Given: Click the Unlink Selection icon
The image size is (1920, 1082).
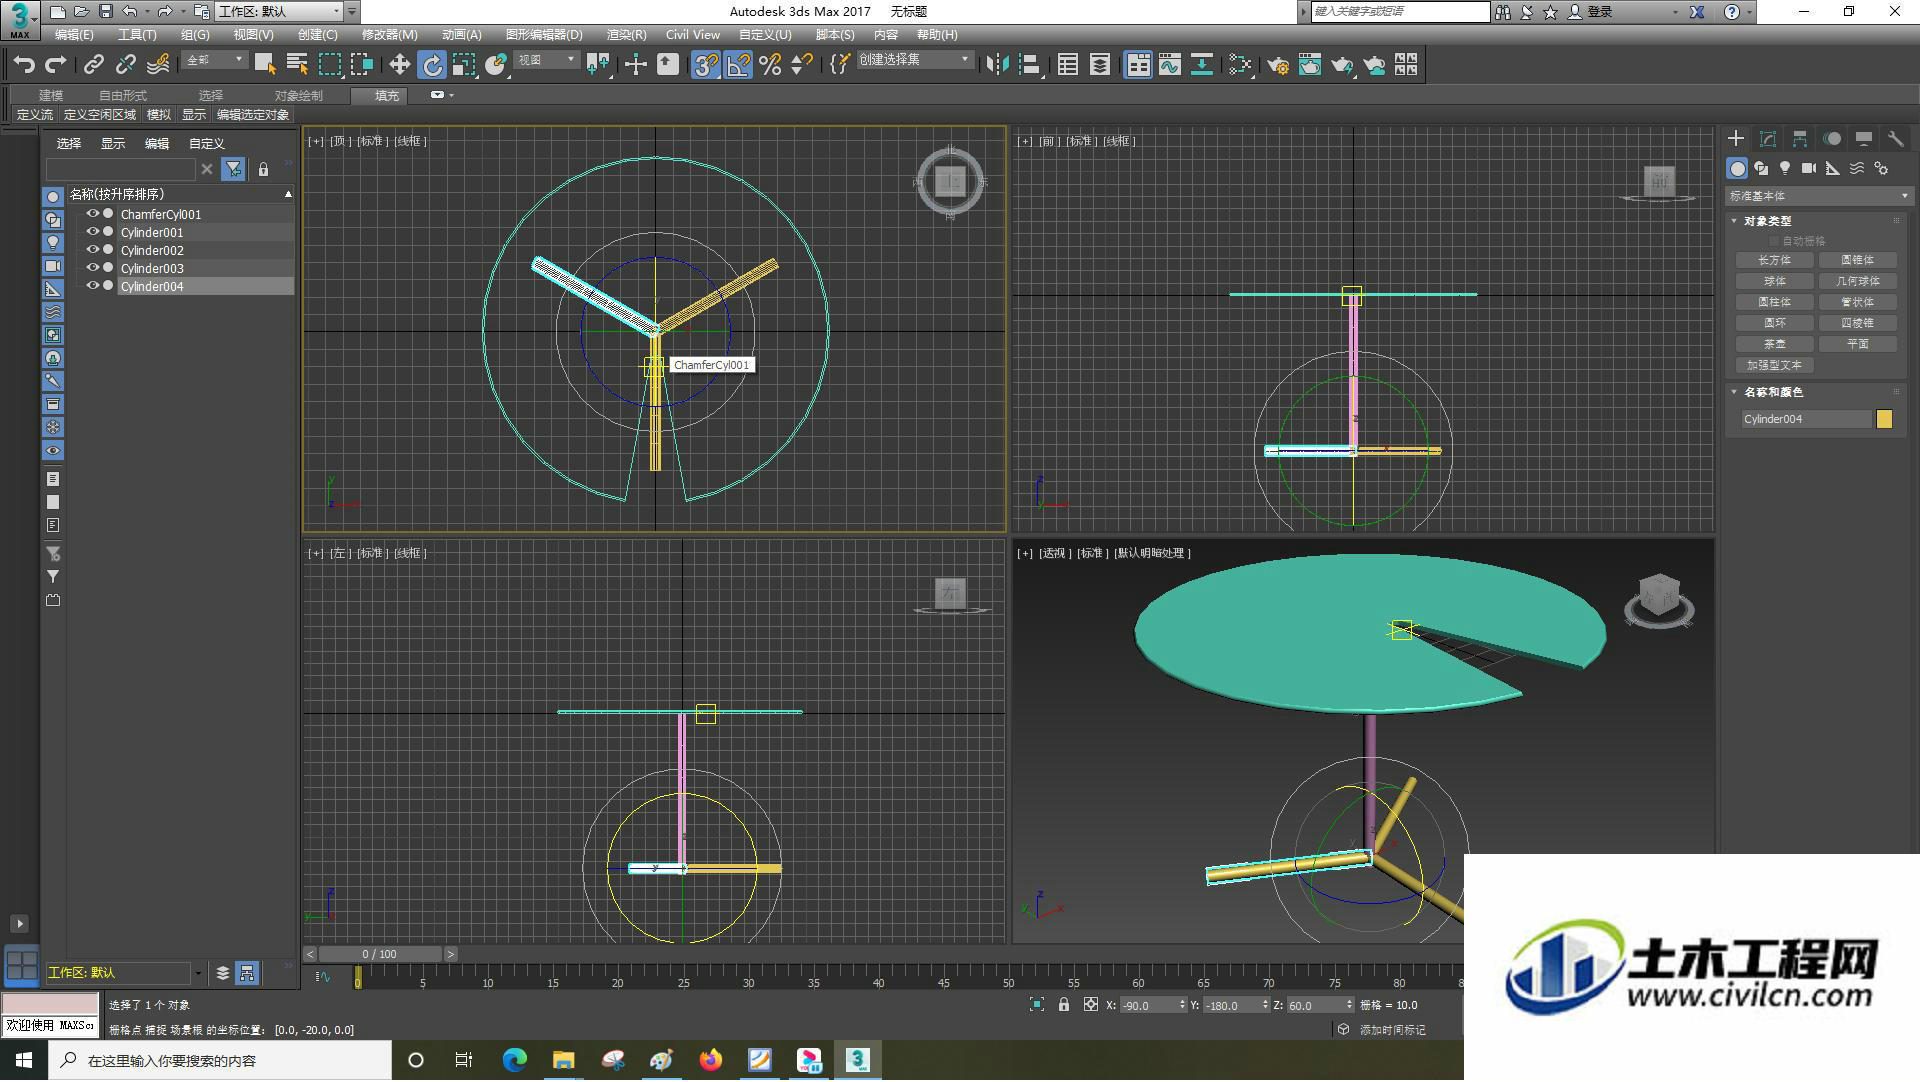Looking at the screenshot, I should 125,65.
